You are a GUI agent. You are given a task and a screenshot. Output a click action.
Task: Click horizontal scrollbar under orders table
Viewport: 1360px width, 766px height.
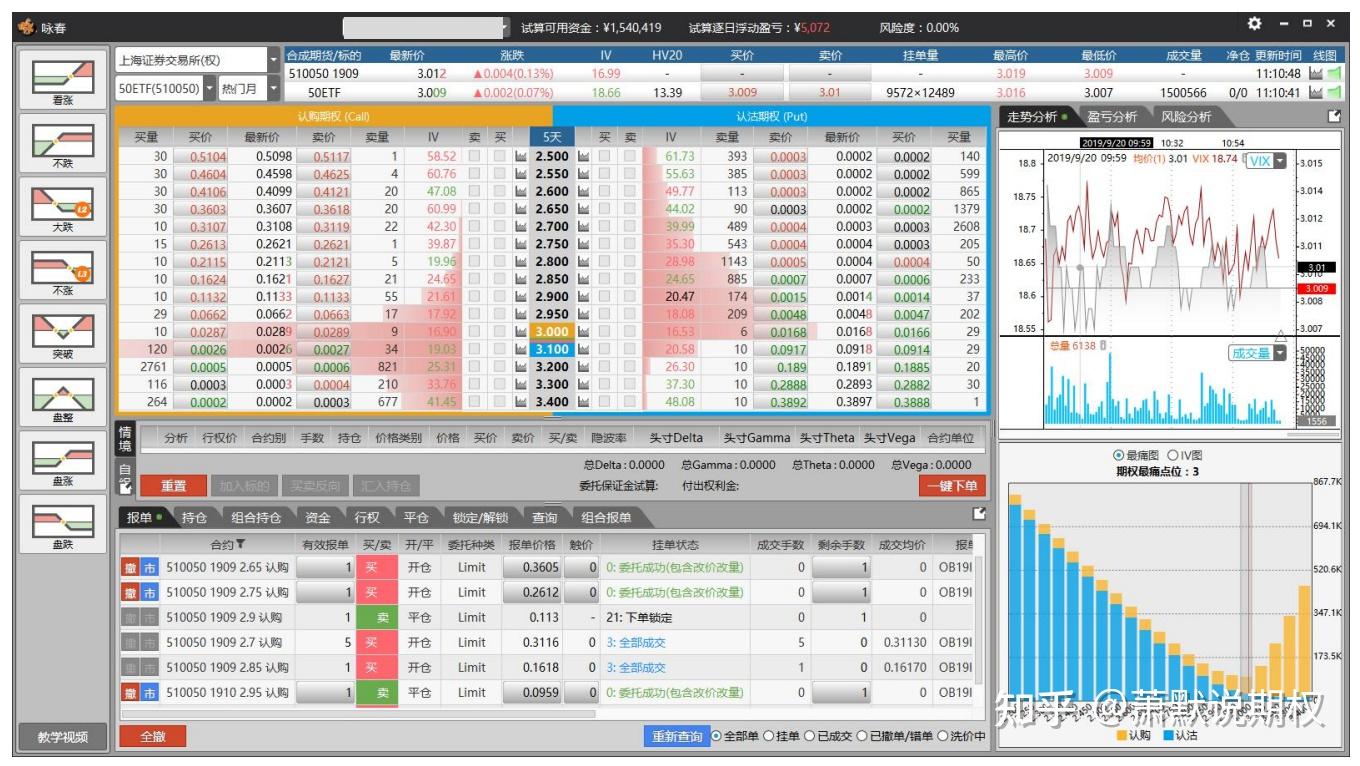pyautogui.click(x=358, y=714)
